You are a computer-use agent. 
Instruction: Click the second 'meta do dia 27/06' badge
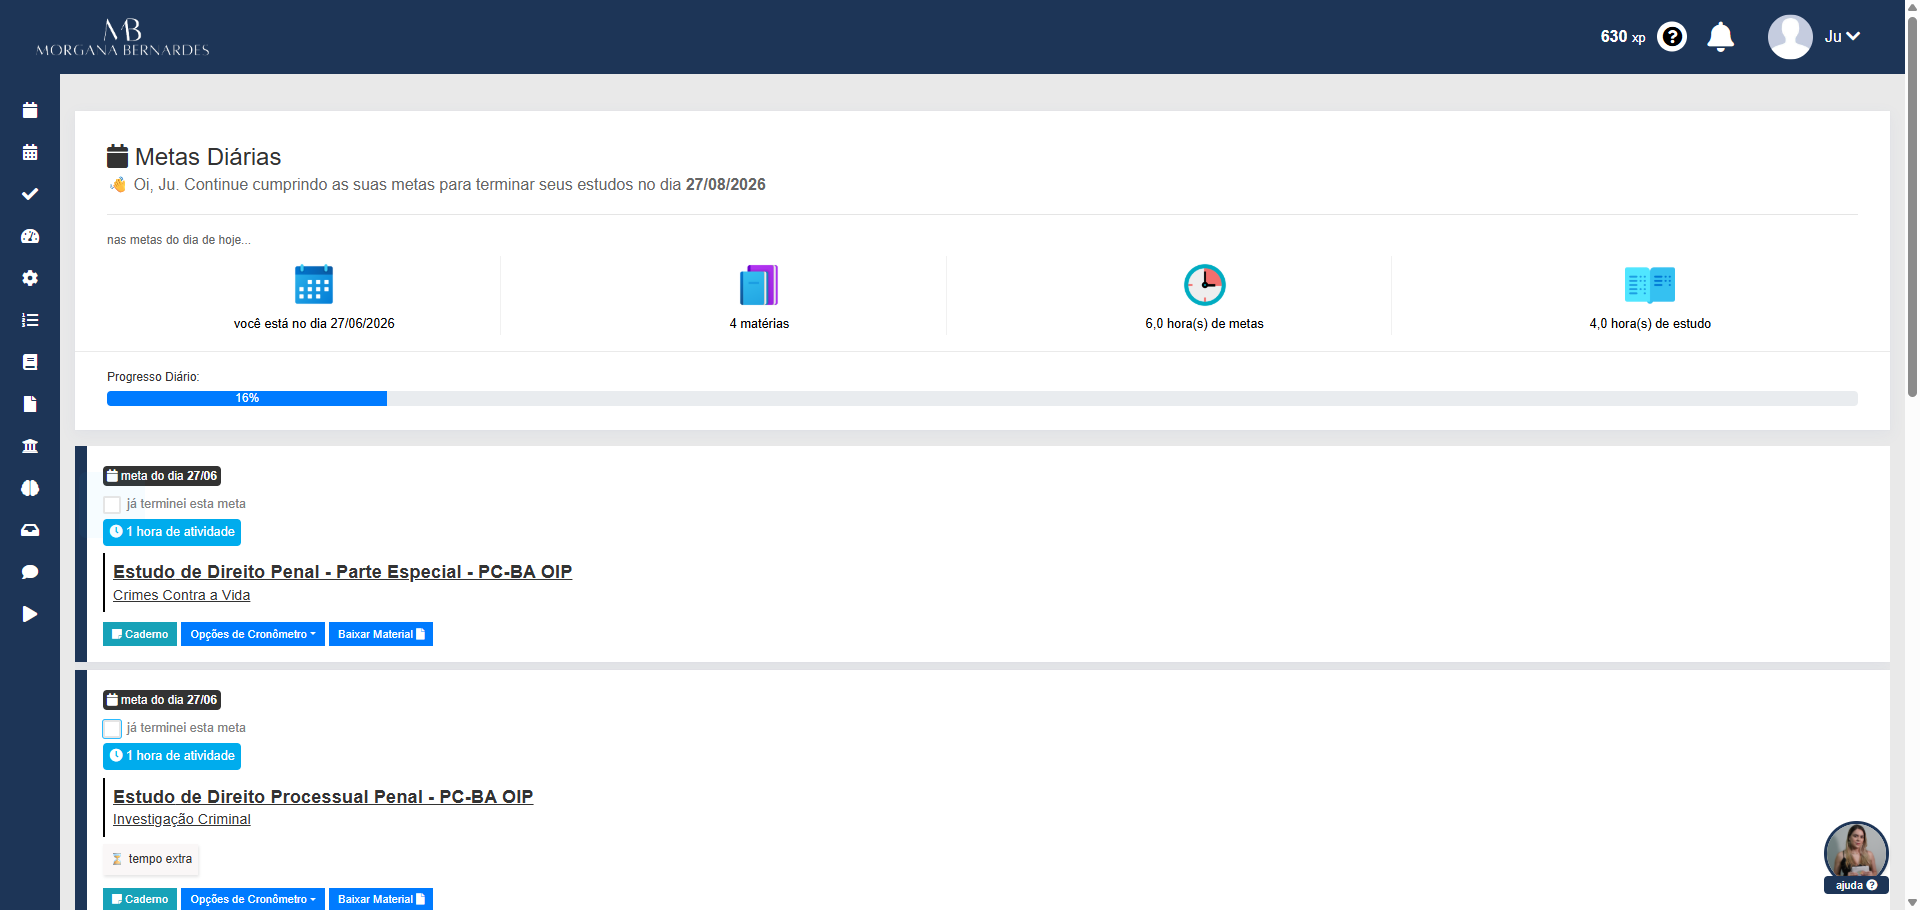(x=162, y=700)
